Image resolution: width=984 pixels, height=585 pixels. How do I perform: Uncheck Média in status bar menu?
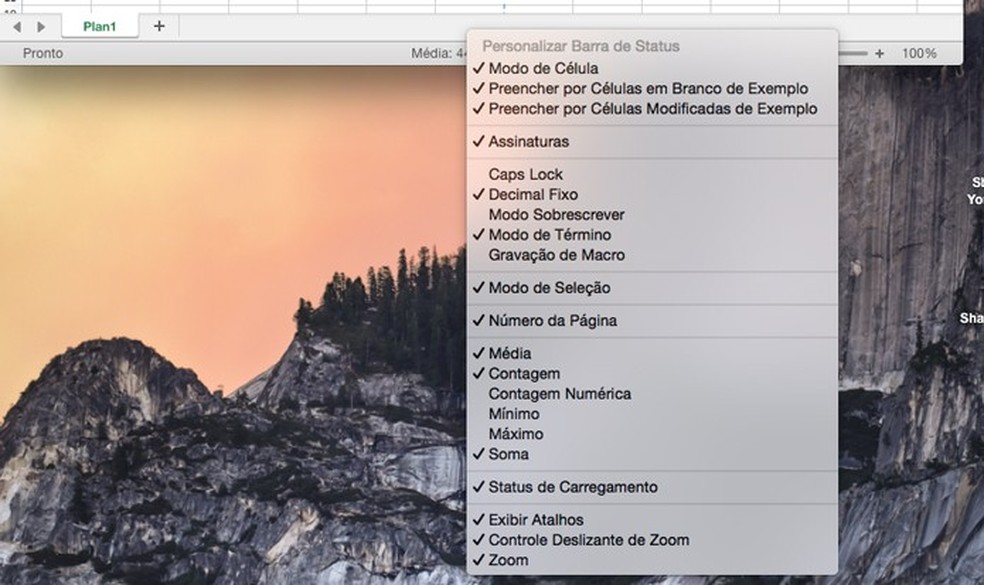[652, 353]
